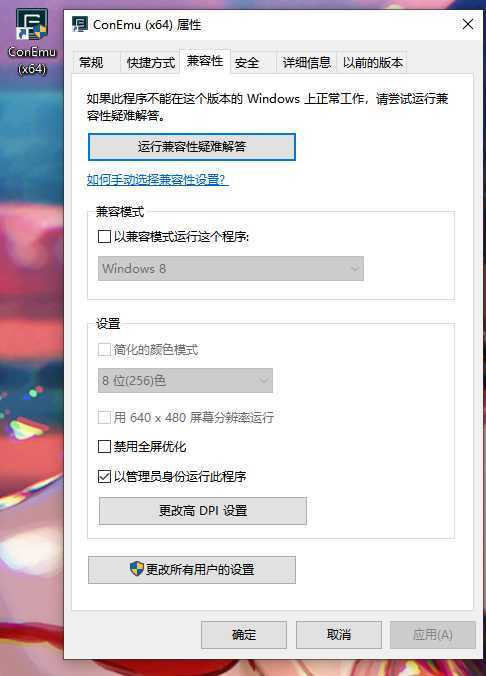The width and height of the screenshot is (486, 676).
Task: Toggle 禁用全屏优化 checkbox
Action: [104, 446]
